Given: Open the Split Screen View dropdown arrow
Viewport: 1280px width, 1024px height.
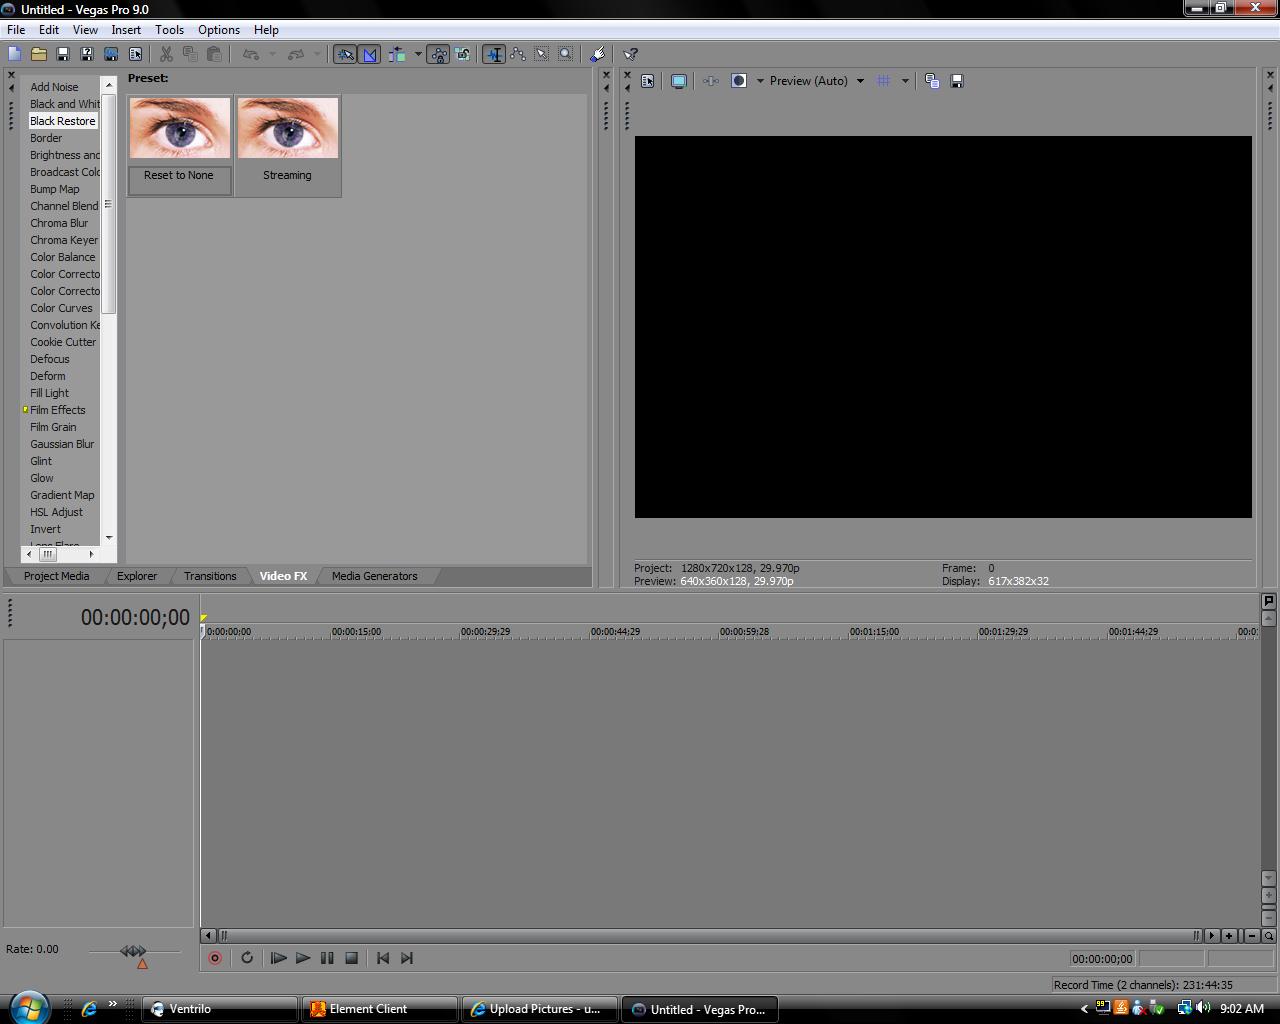Looking at the screenshot, I should coord(760,81).
